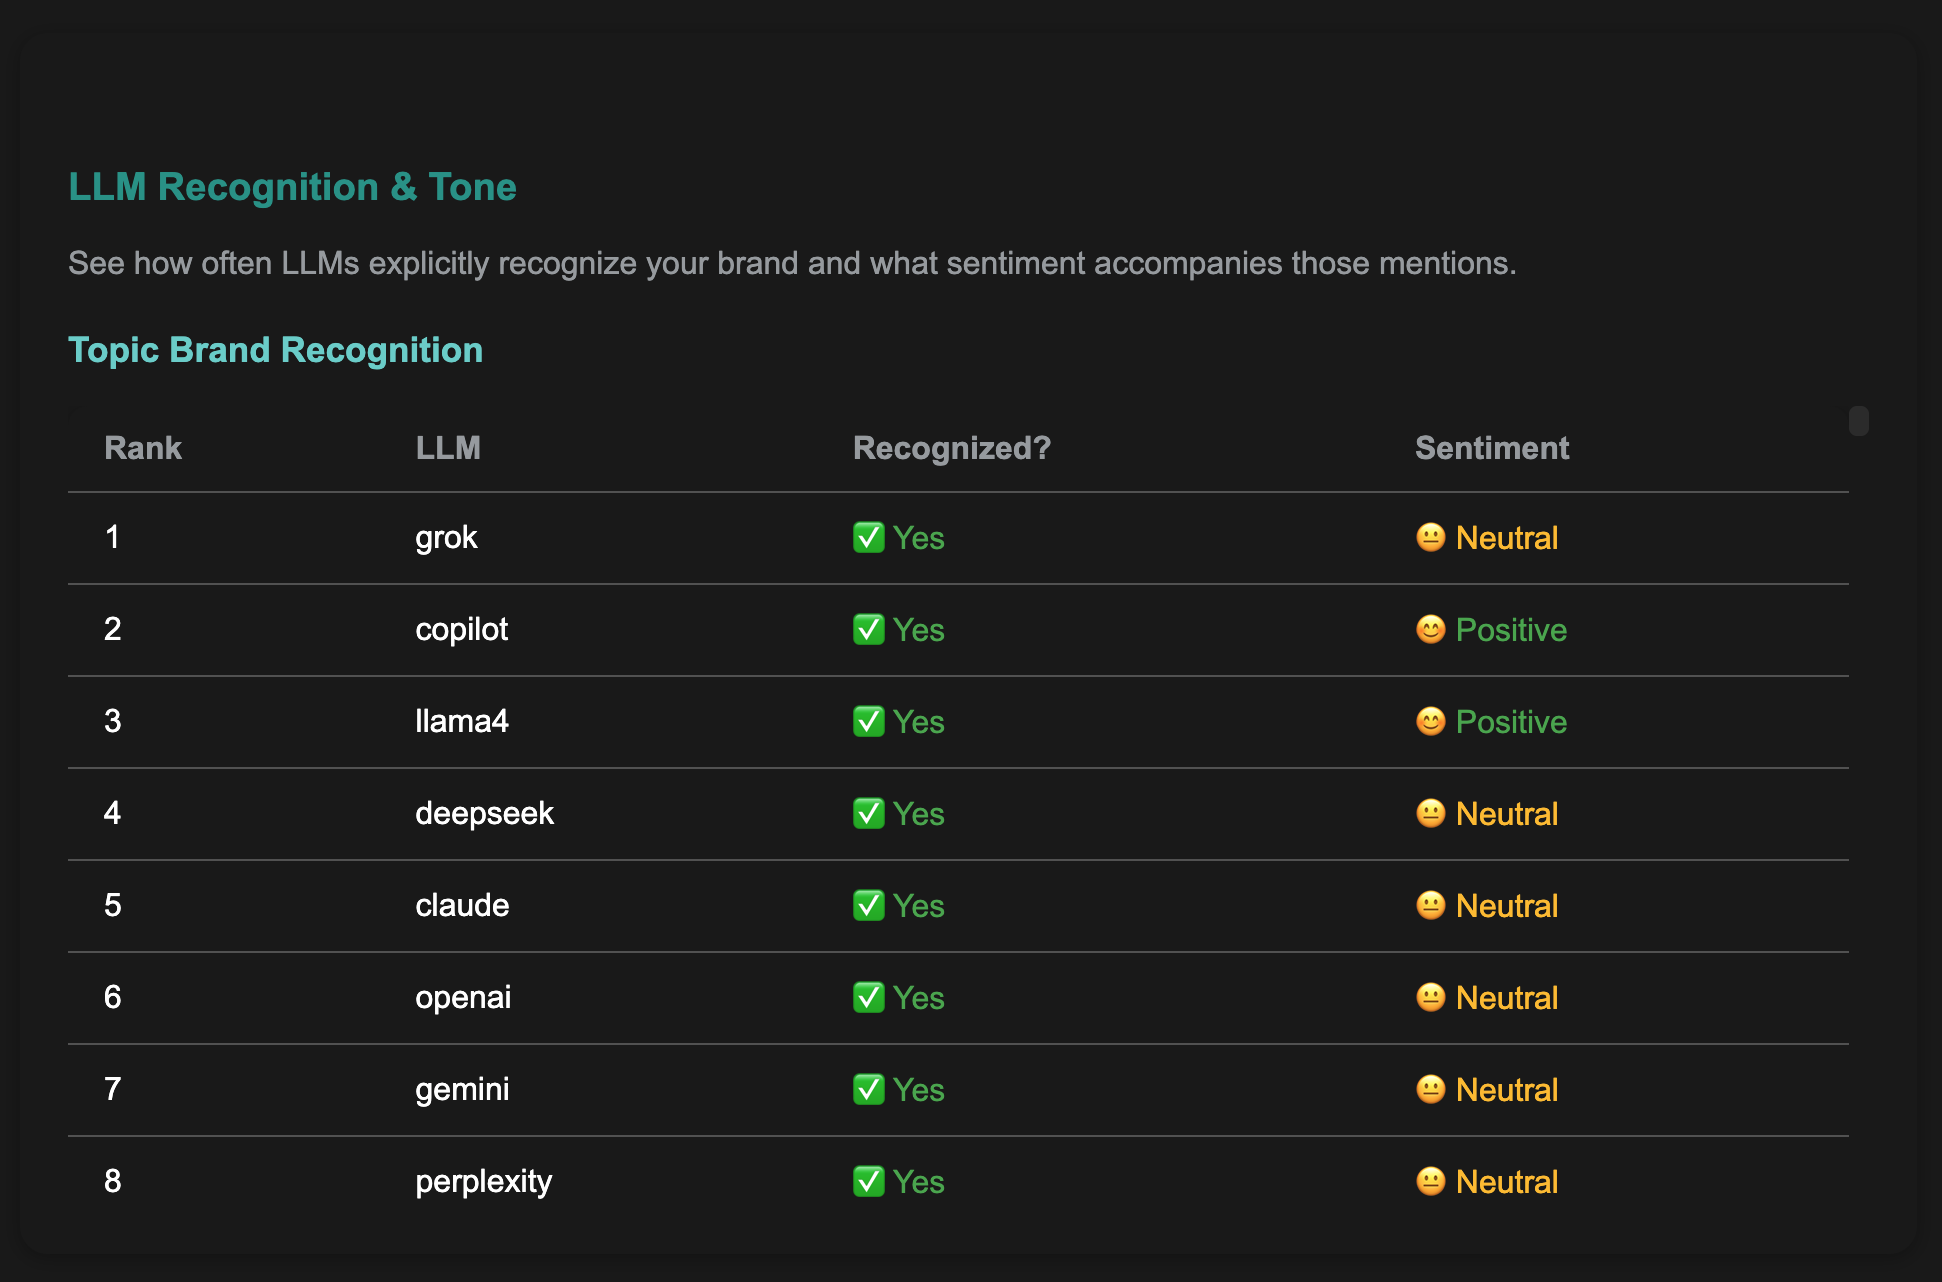Click the Neutral sentiment label for perplexity

pos(1507,1181)
